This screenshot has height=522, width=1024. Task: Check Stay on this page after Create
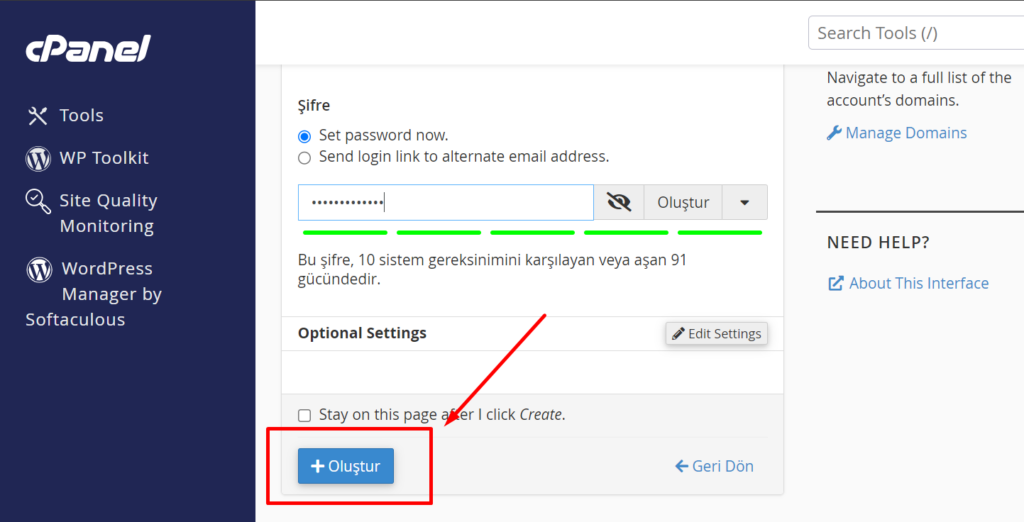304,416
